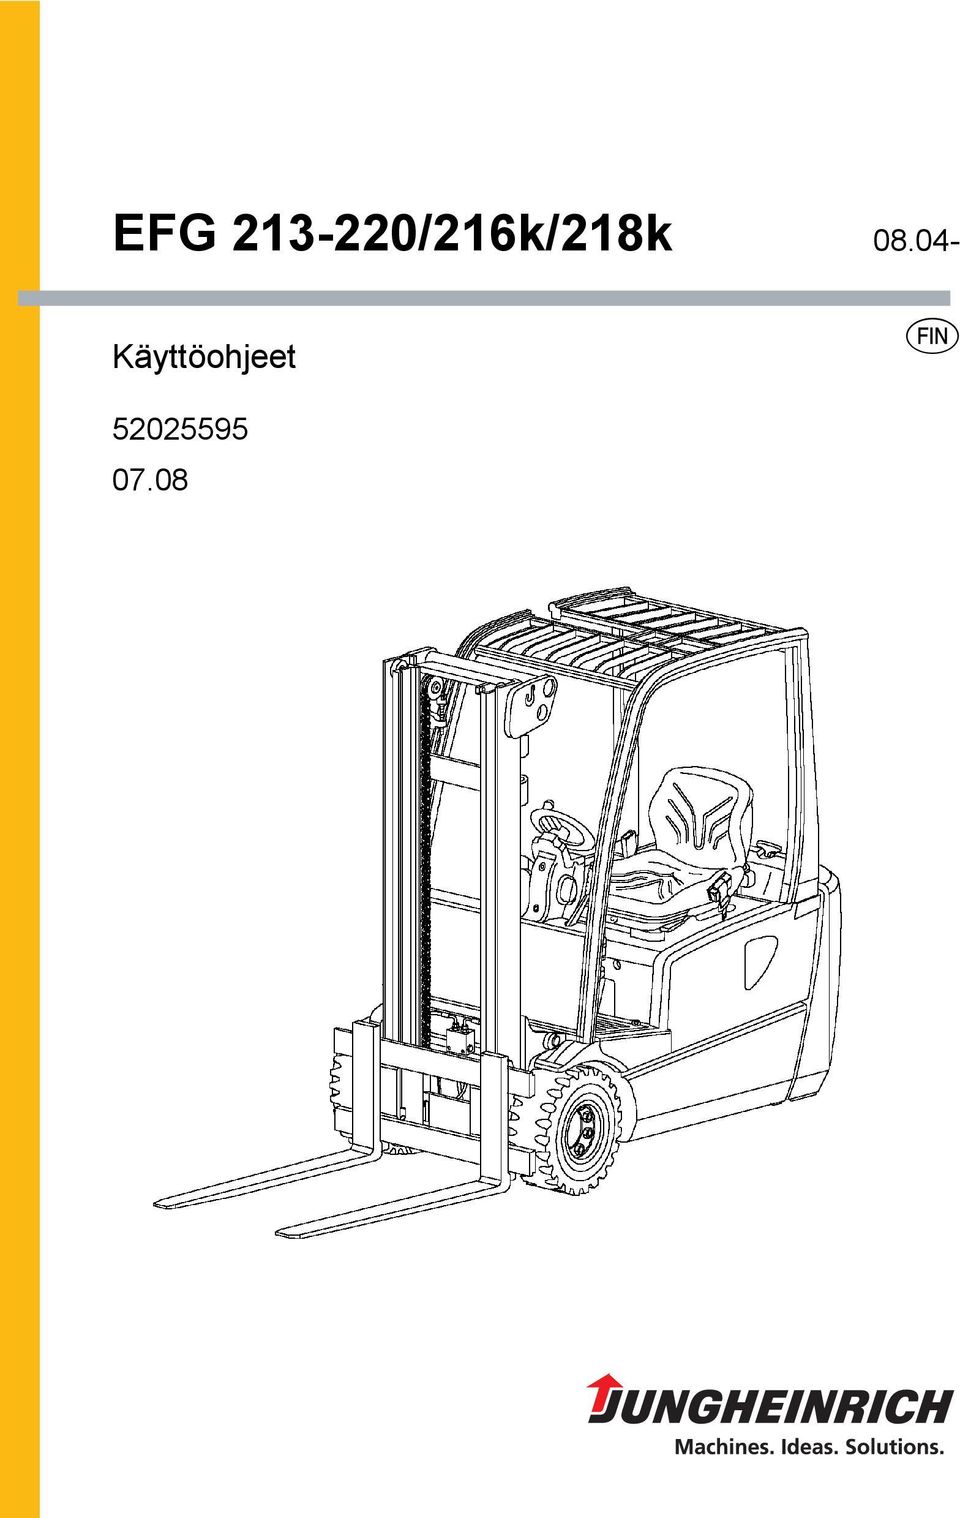Click the revision date '07.08'
This screenshot has width=960, height=1518.
[150, 480]
